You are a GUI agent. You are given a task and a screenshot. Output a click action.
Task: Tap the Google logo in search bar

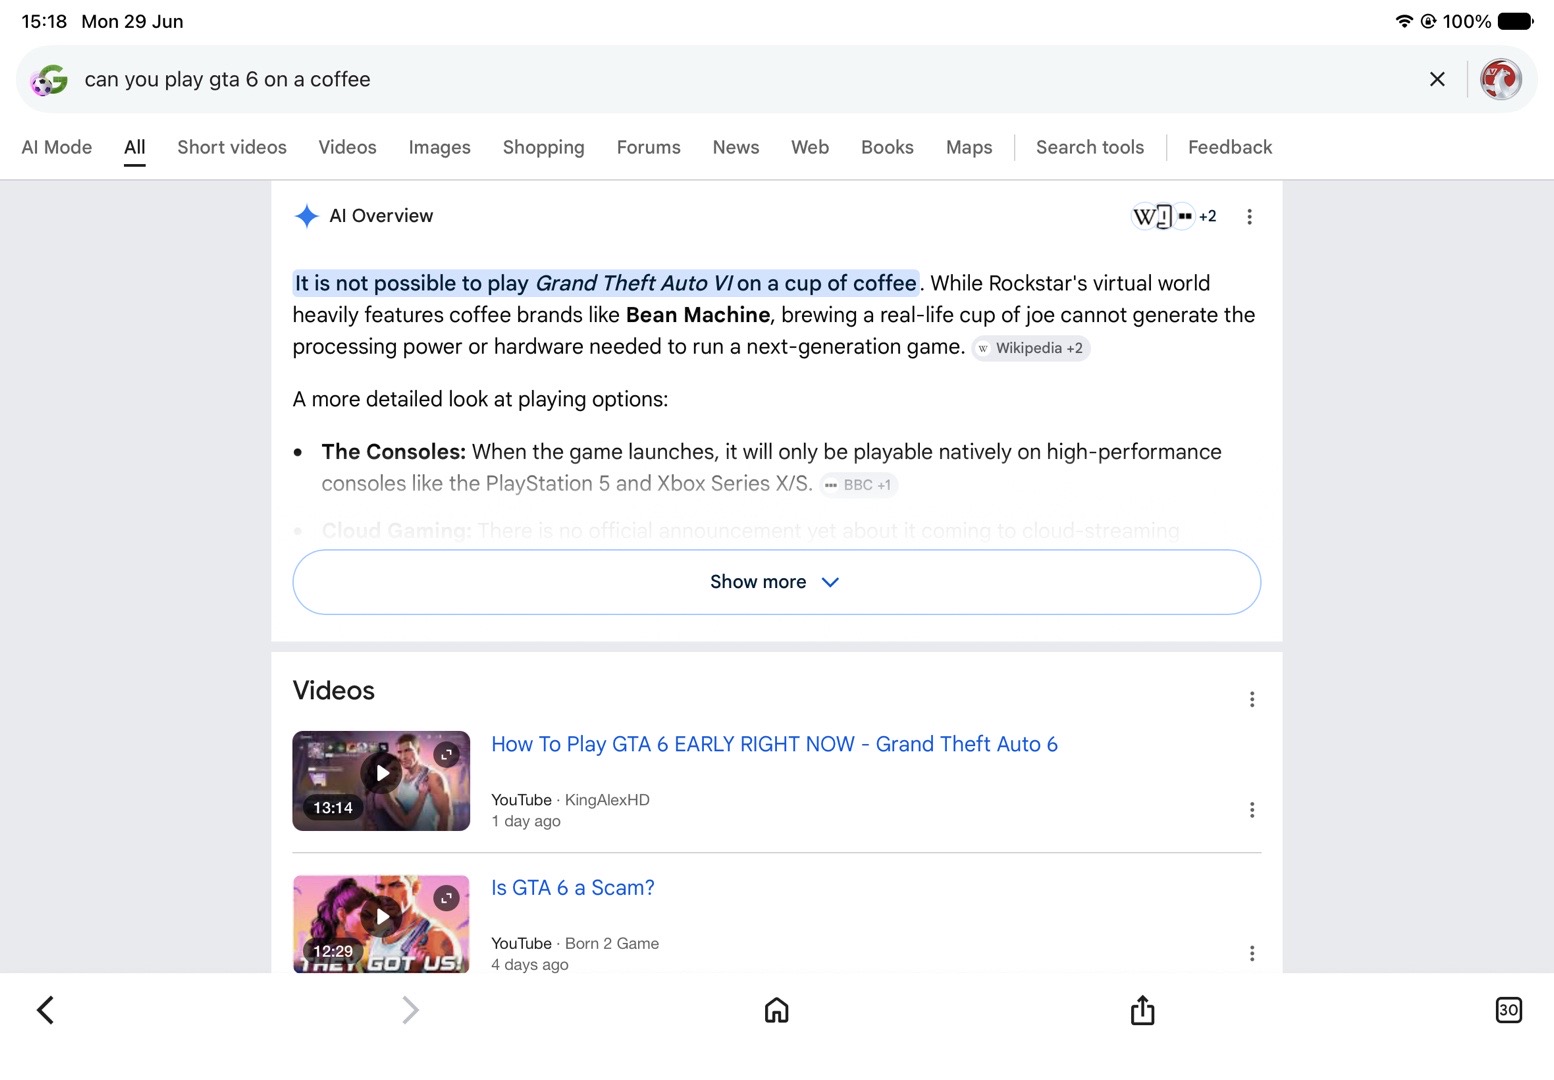click(49, 80)
